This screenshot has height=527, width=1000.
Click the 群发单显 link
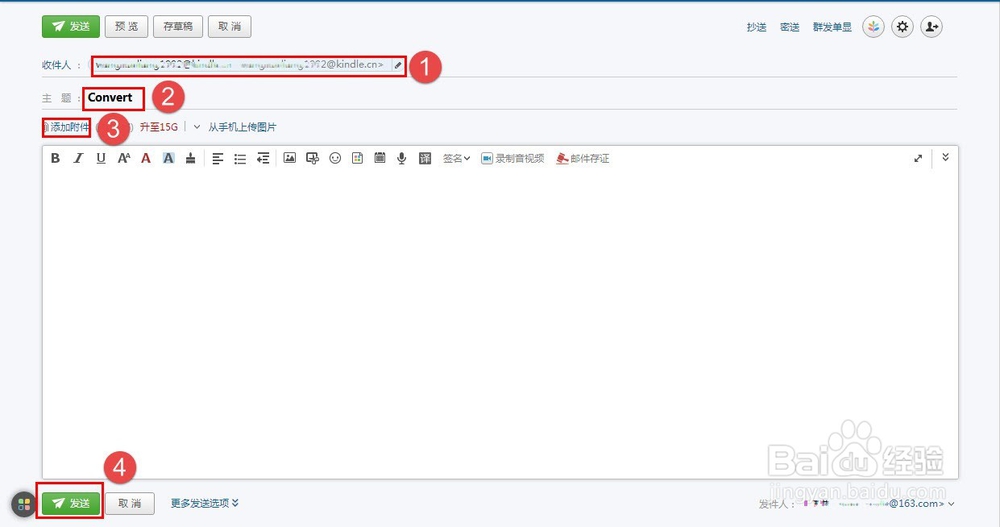(832, 27)
